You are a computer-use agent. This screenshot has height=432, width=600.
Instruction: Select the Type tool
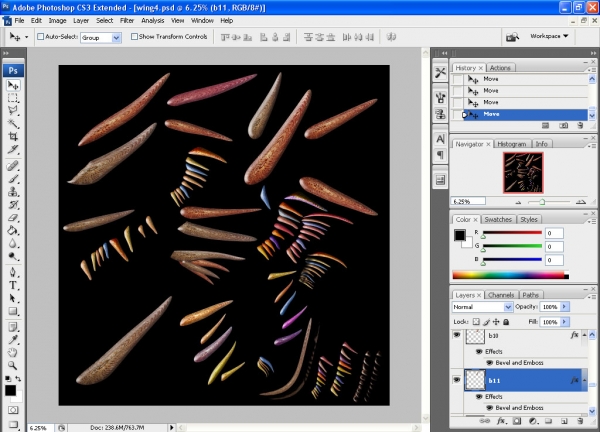point(13,285)
